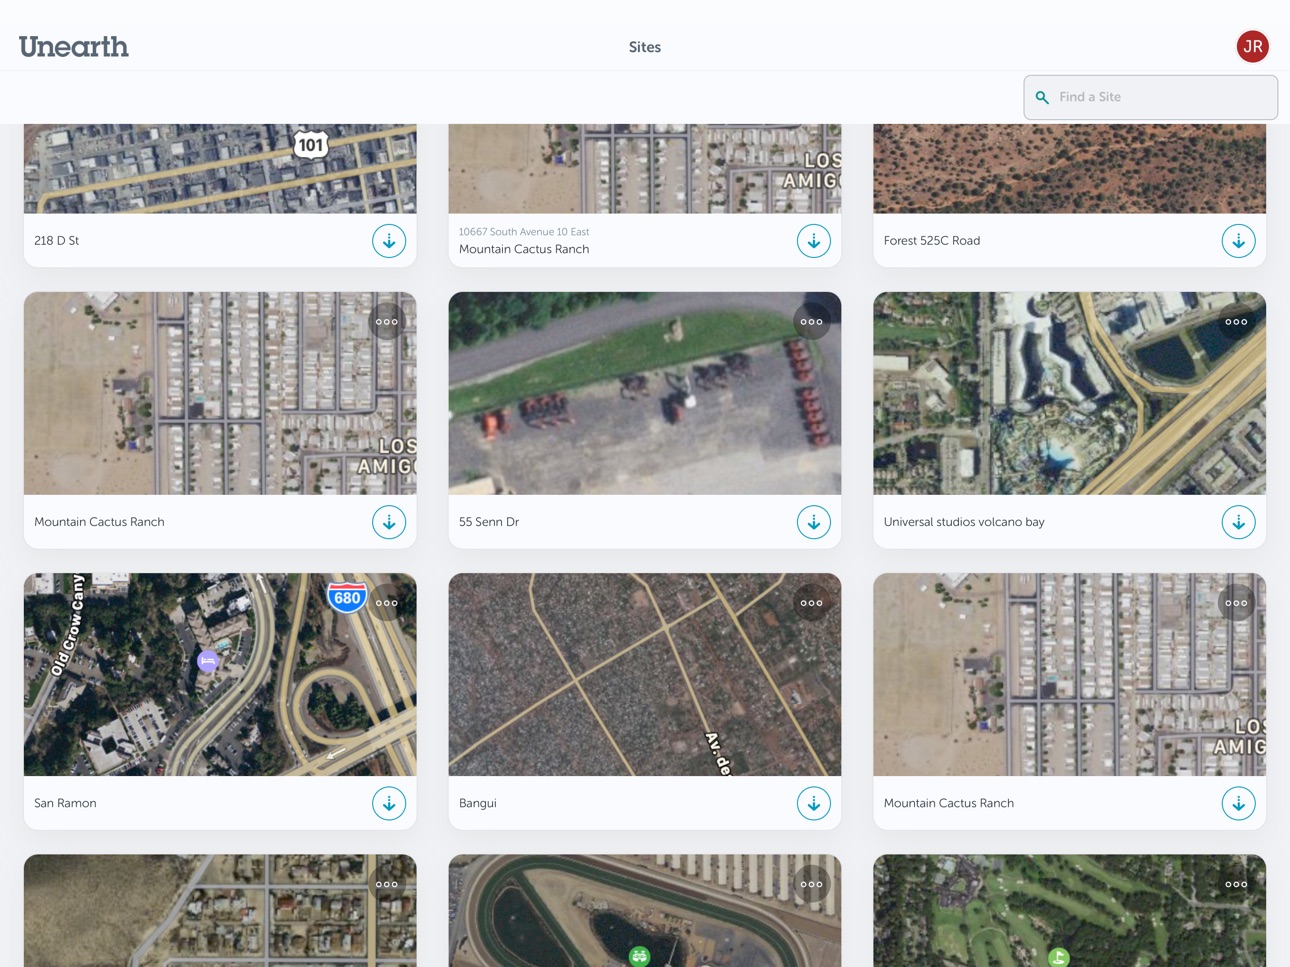Focus the Find a Site search field
Viewport: 1290px width, 967px height.
click(1150, 97)
